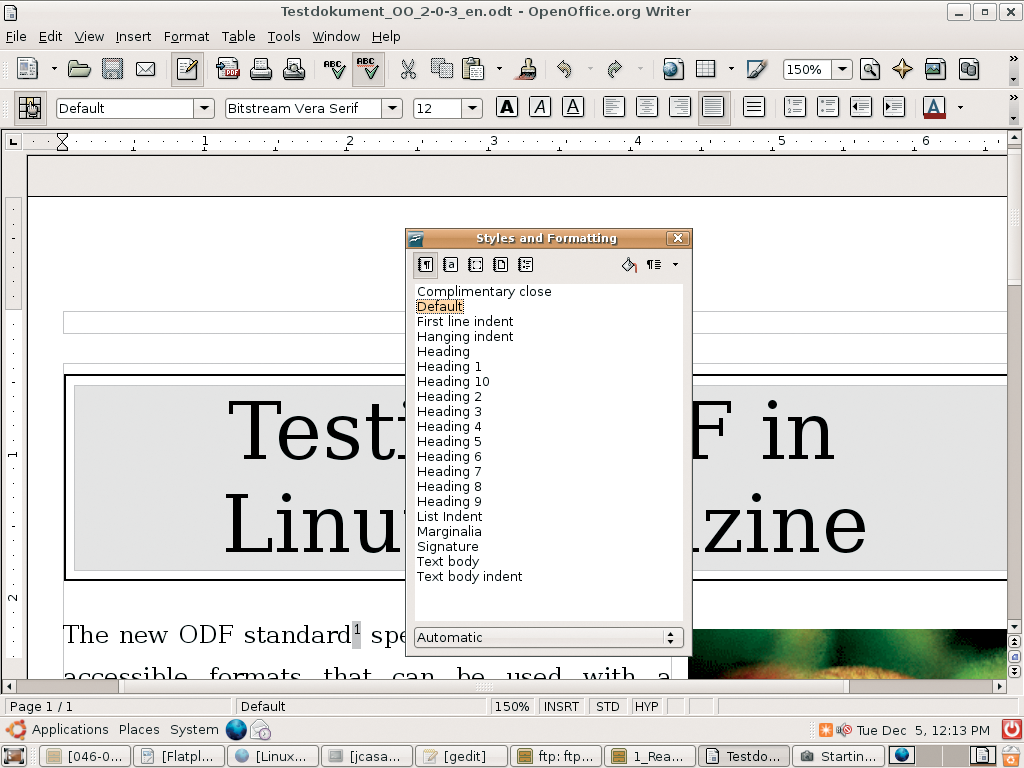Open the File menu
Screen dimensions: 1024x768
pyautogui.click(x=16, y=37)
